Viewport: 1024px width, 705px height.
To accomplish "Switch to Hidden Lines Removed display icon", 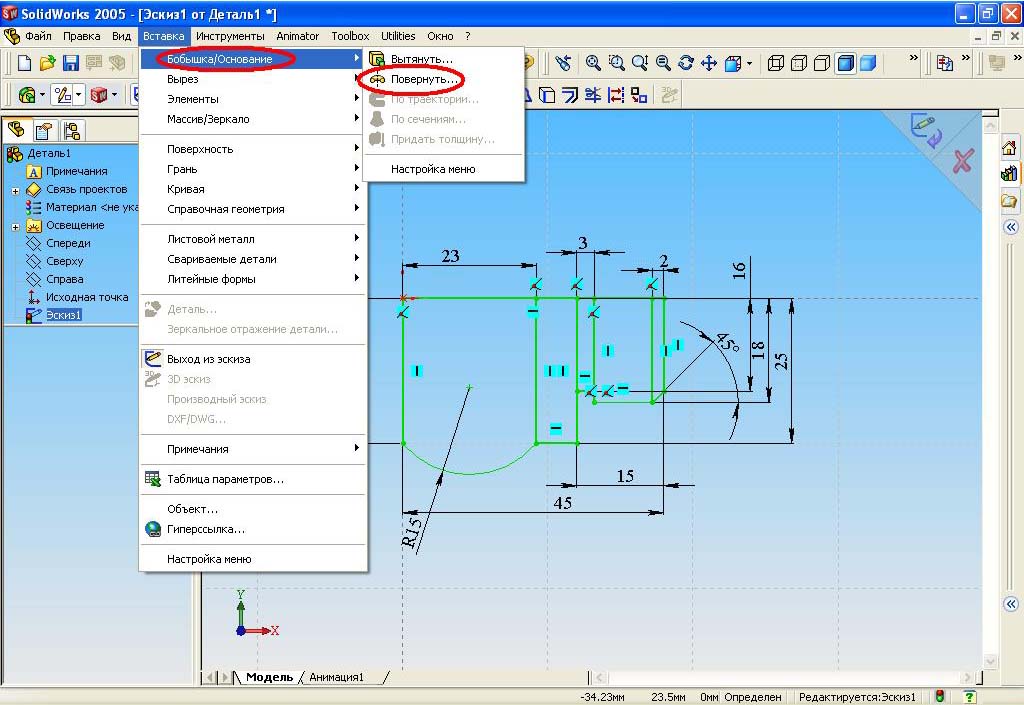I will [x=822, y=63].
